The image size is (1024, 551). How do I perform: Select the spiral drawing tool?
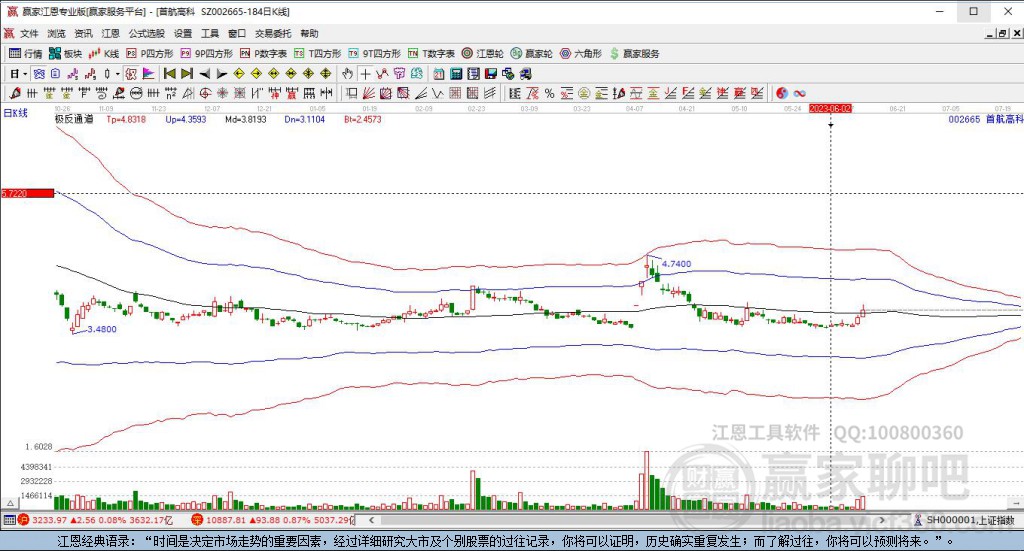(x=101, y=93)
